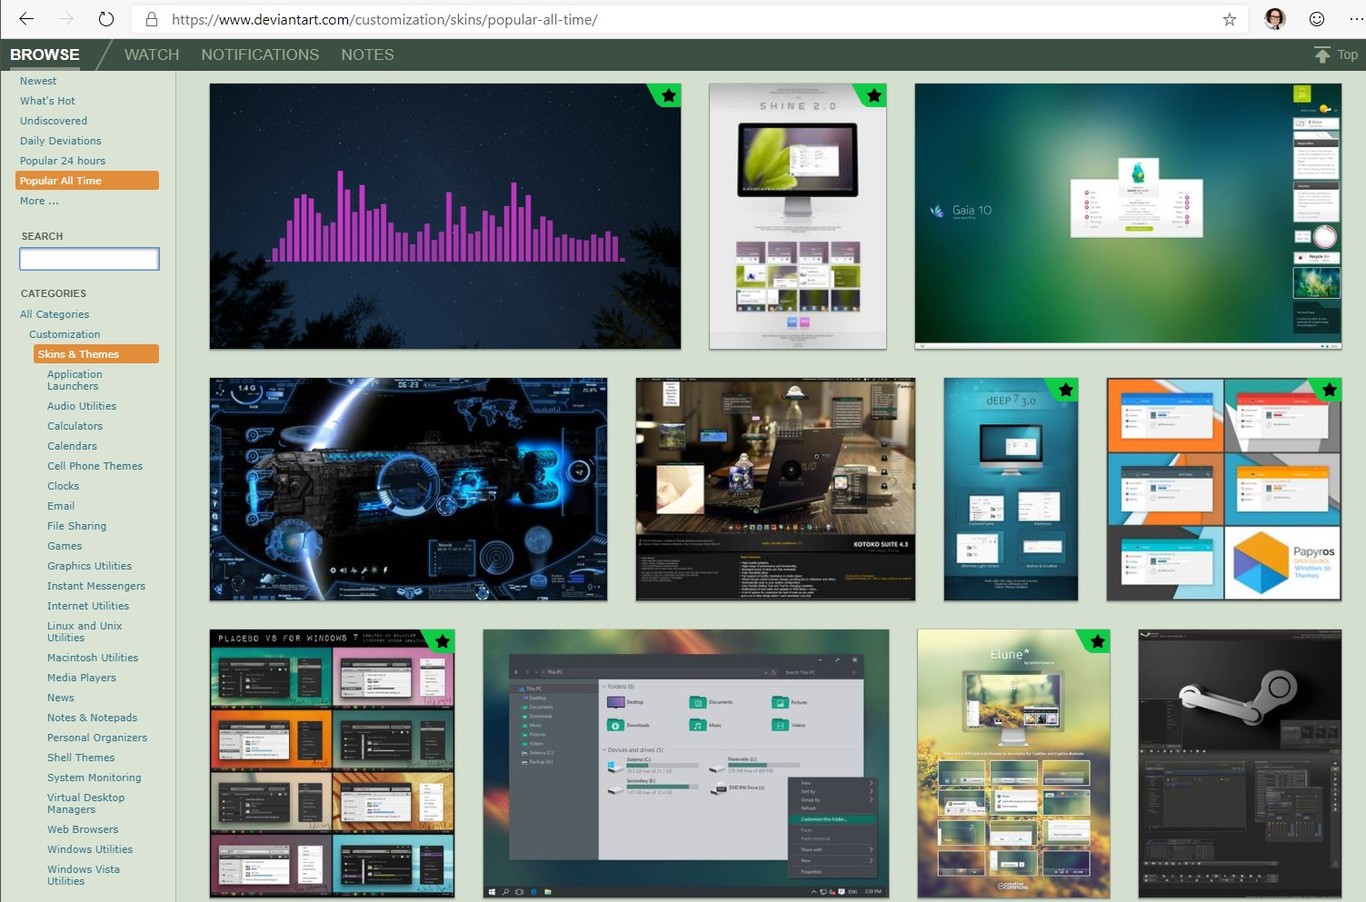Expand the More ... browse options
Viewport: 1366px width, 902px height.
tap(39, 201)
